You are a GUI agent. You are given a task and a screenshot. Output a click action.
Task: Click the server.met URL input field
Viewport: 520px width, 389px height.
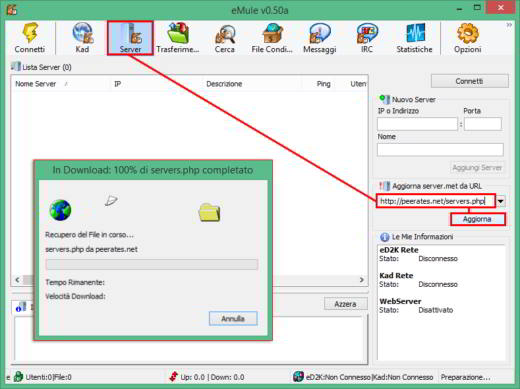point(436,201)
